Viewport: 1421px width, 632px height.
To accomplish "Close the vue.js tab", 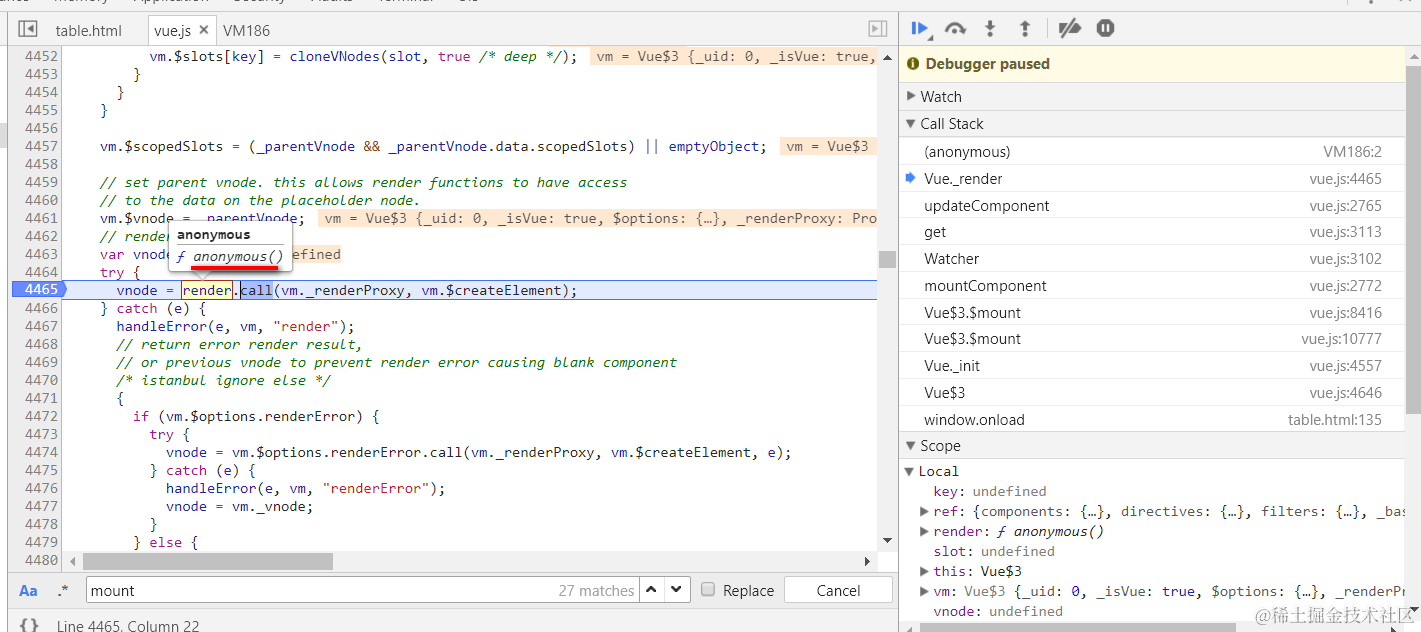I will pos(204,30).
